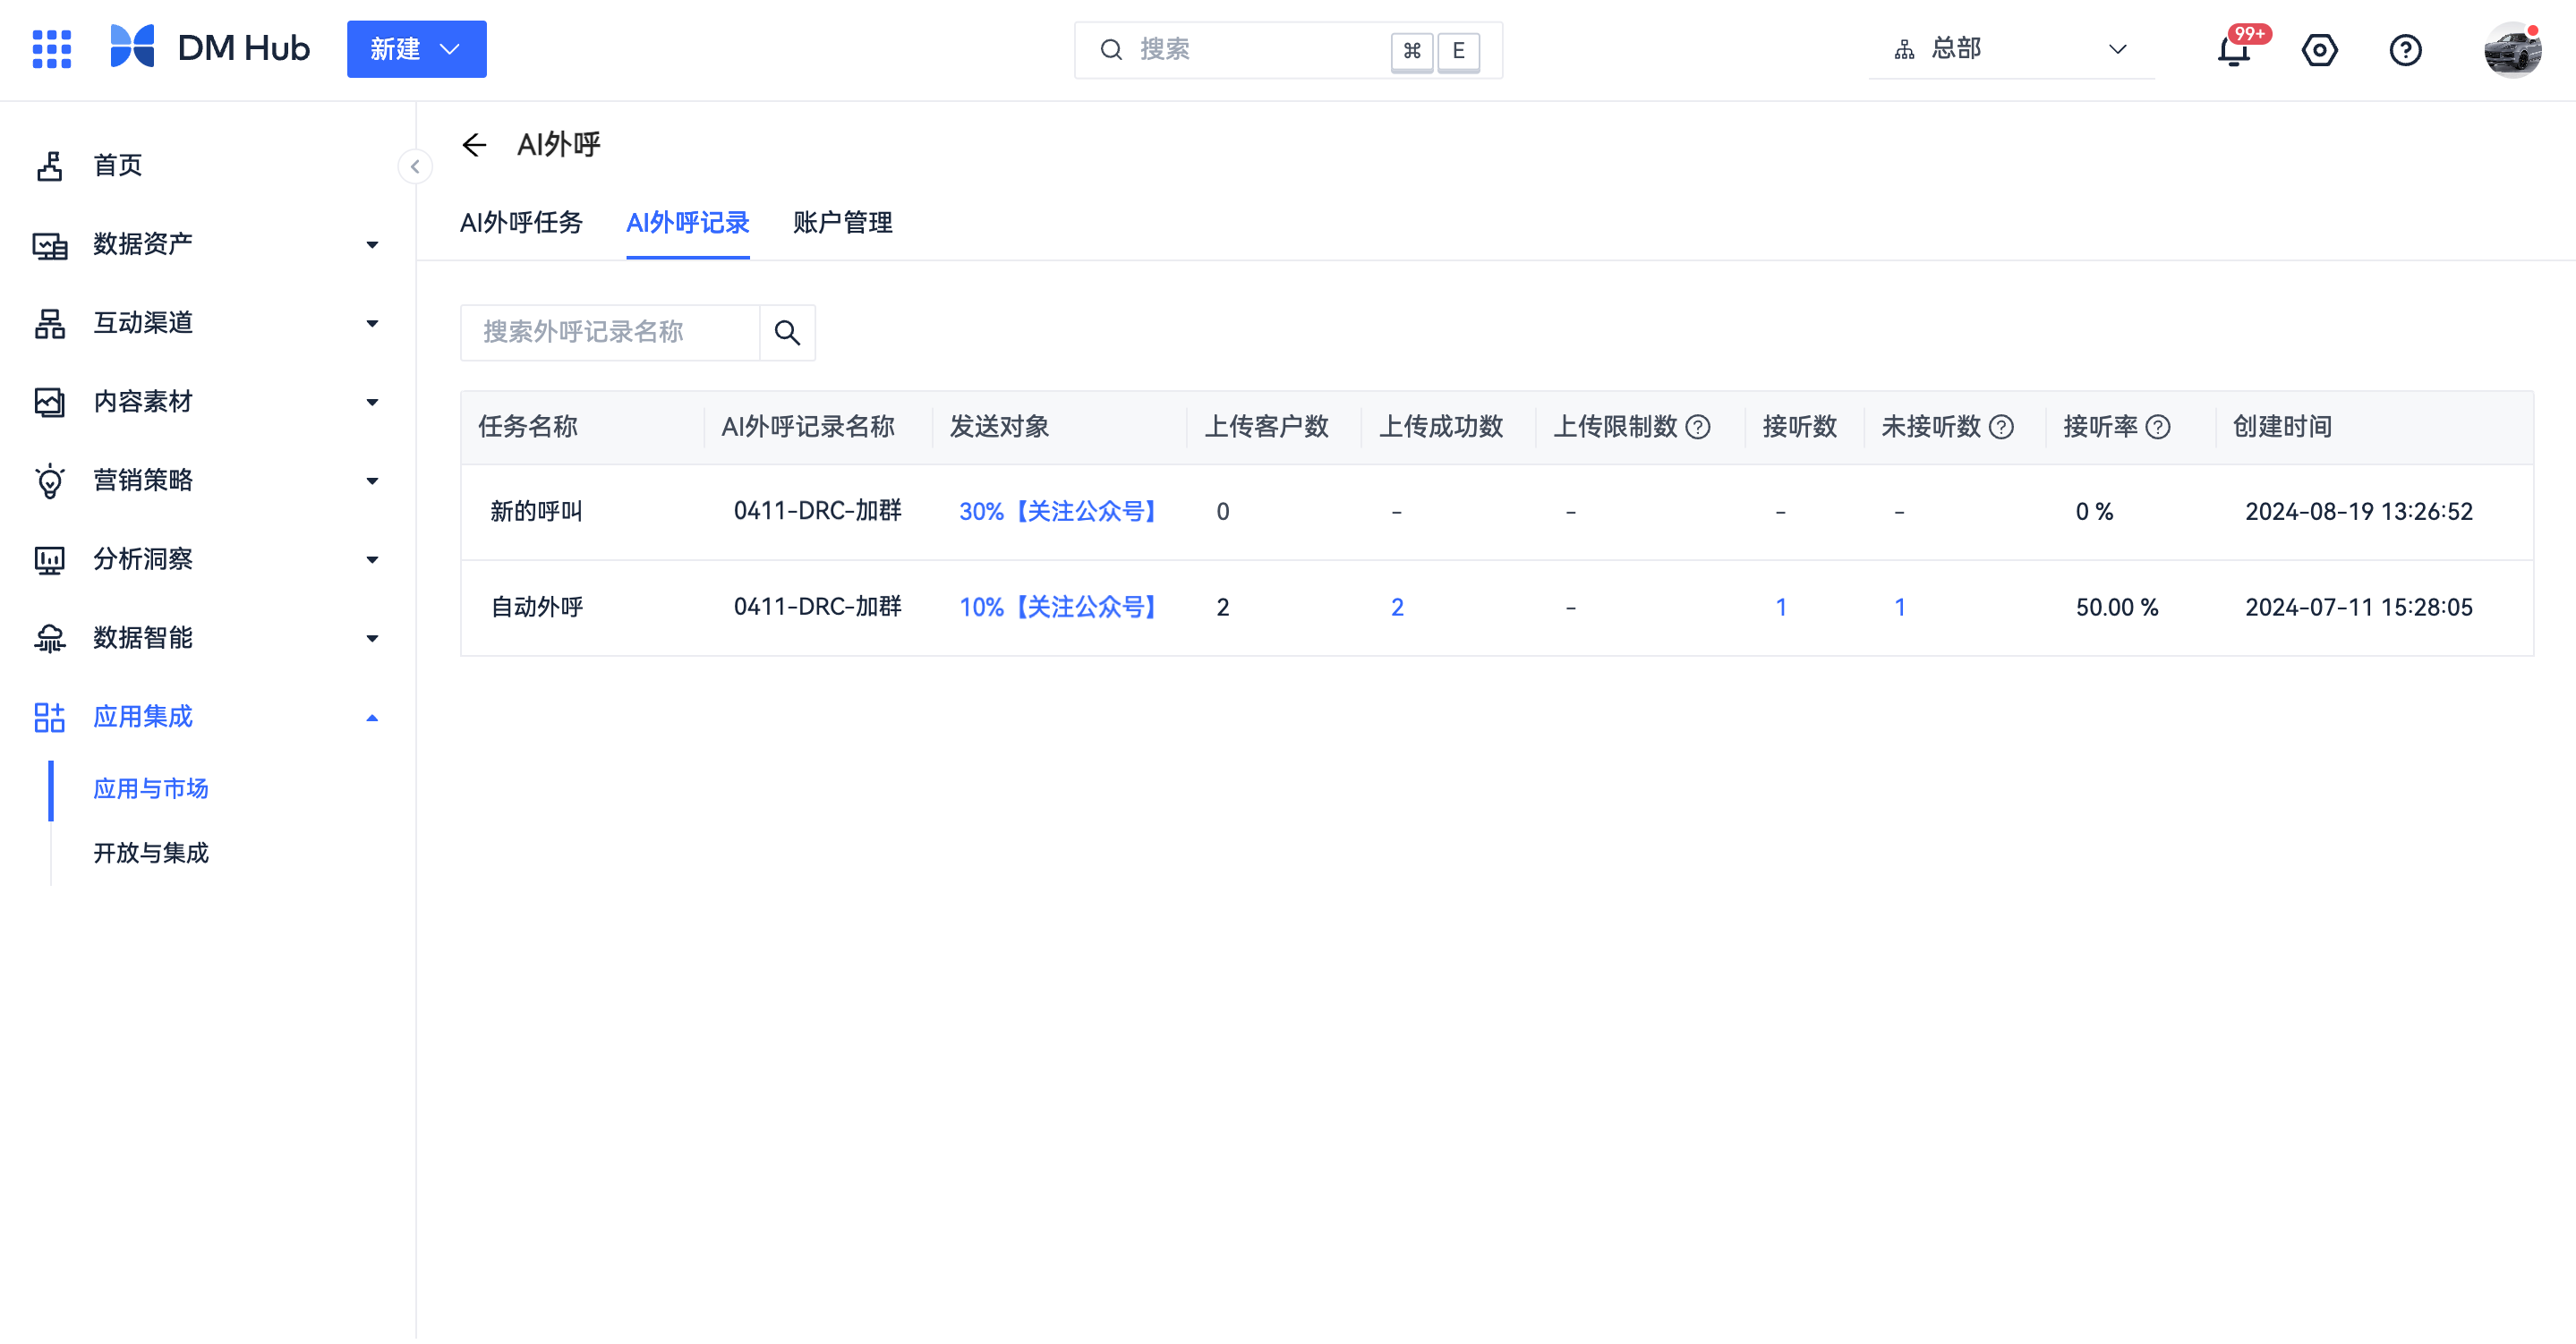
Task: Open 未接听数 link 1 in 自动外呼 row
Action: tap(1900, 607)
